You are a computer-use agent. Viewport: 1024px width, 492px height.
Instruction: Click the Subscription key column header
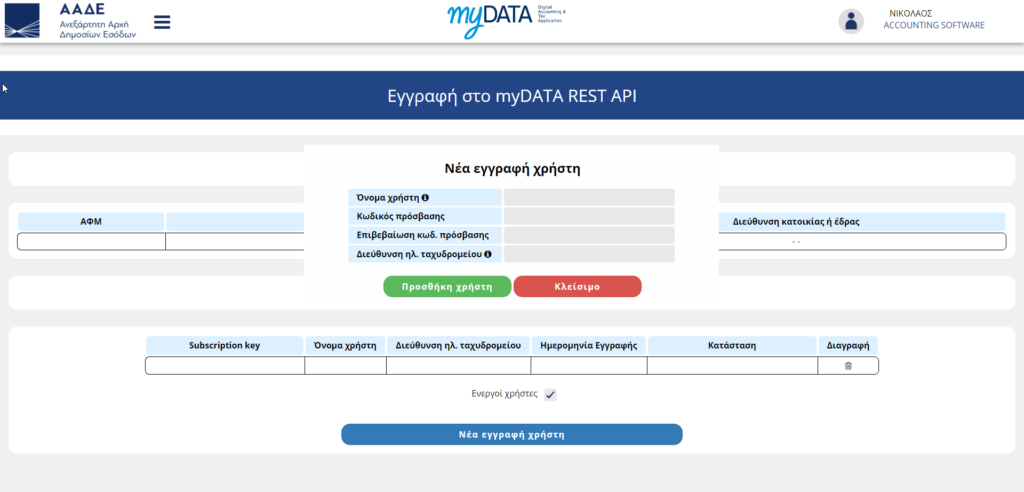(x=225, y=345)
